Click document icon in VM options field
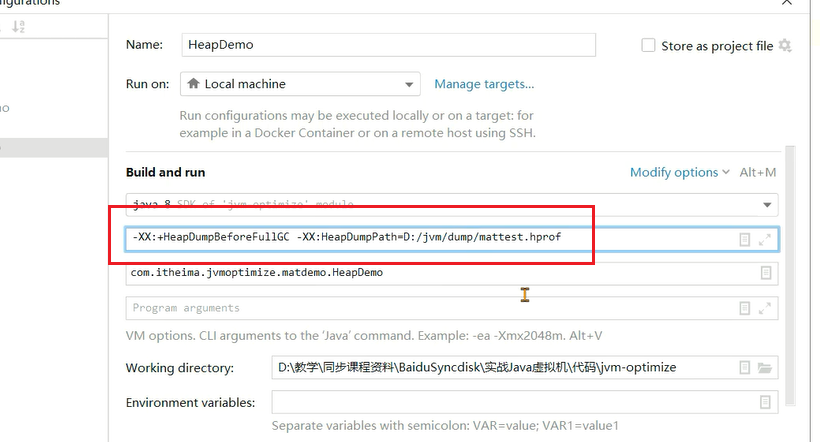Screen dimensions: 820x442 pos(744,240)
